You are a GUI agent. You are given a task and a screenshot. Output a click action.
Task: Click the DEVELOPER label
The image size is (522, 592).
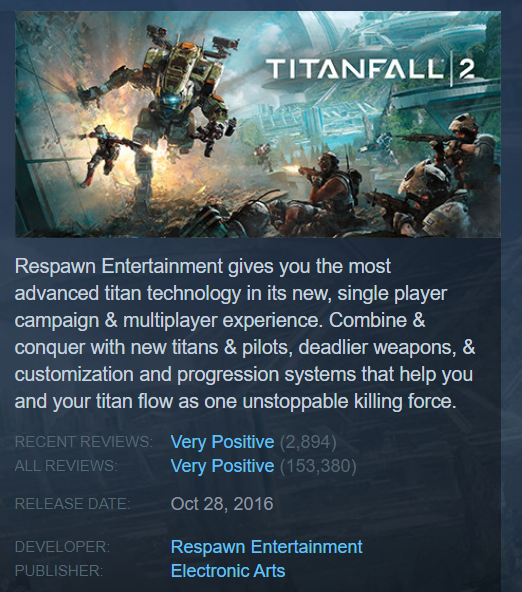(x=62, y=547)
